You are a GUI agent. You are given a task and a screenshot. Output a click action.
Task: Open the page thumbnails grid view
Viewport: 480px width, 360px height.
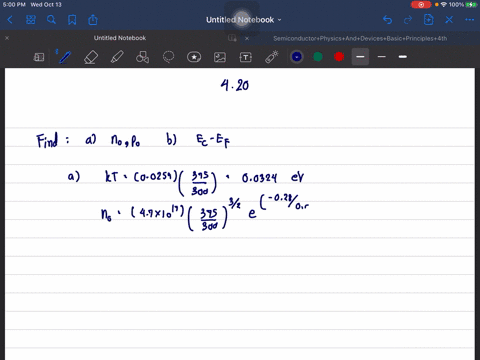point(31,20)
